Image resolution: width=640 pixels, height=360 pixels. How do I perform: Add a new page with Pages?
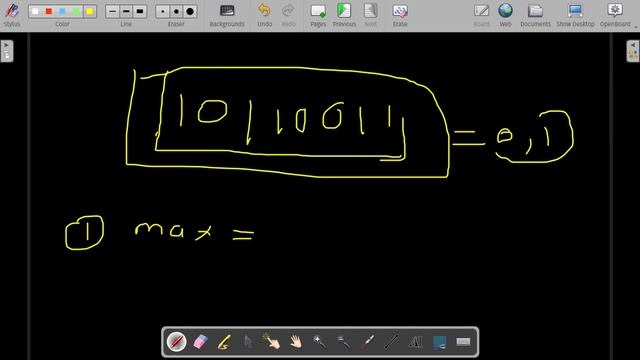point(318,16)
